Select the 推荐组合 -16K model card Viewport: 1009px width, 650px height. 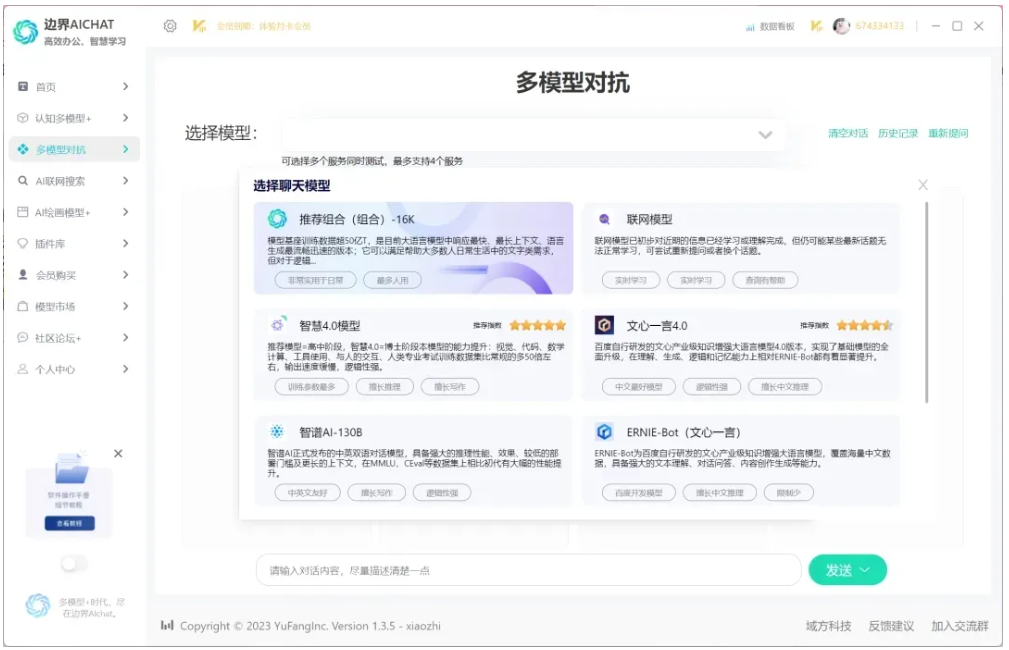click(x=413, y=248)
